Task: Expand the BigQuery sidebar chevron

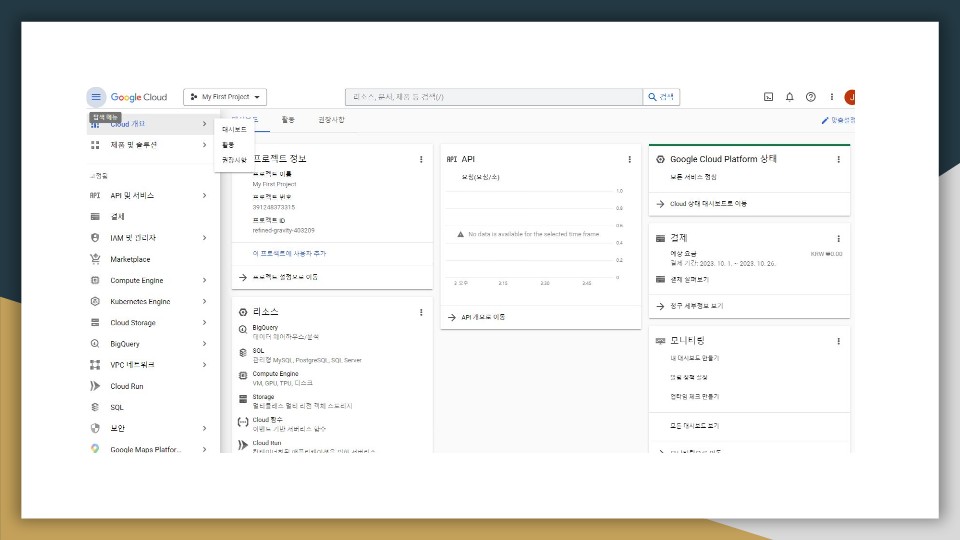Action: [204, 343]
